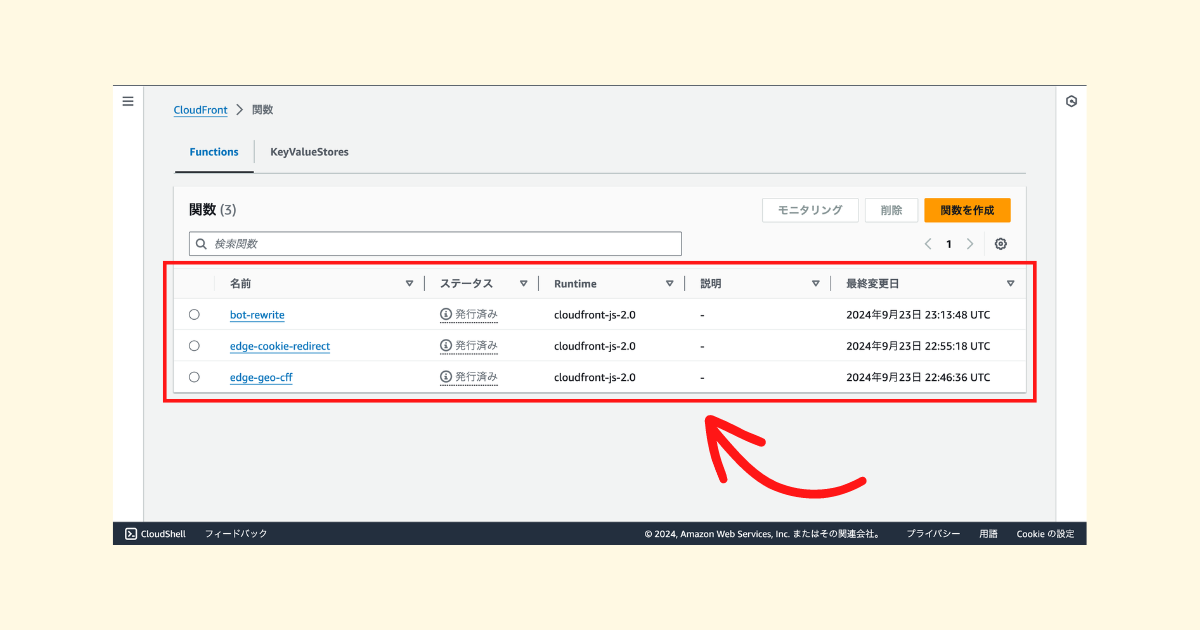The image size is (1200, 630).
Task: Open Cookie の設定 footer link
Action: [x=1045, y=534]
